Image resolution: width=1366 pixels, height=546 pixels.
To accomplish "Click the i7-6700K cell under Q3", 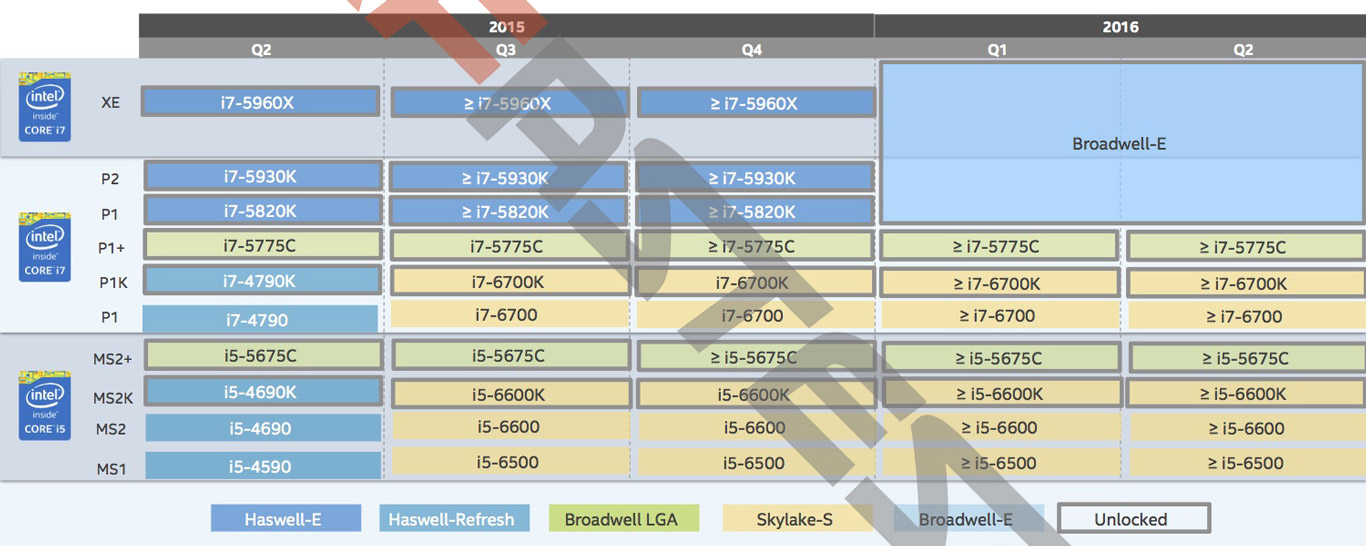I will (509, 282).
